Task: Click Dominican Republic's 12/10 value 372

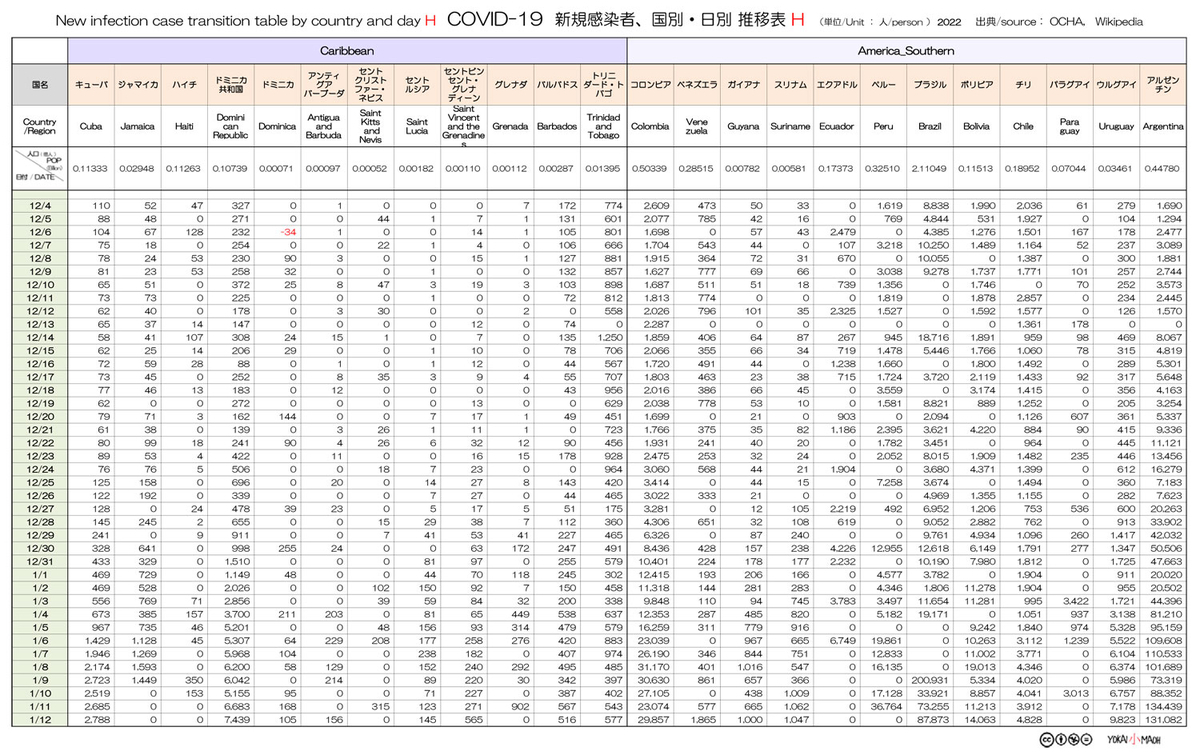Action: click(241, 285)
